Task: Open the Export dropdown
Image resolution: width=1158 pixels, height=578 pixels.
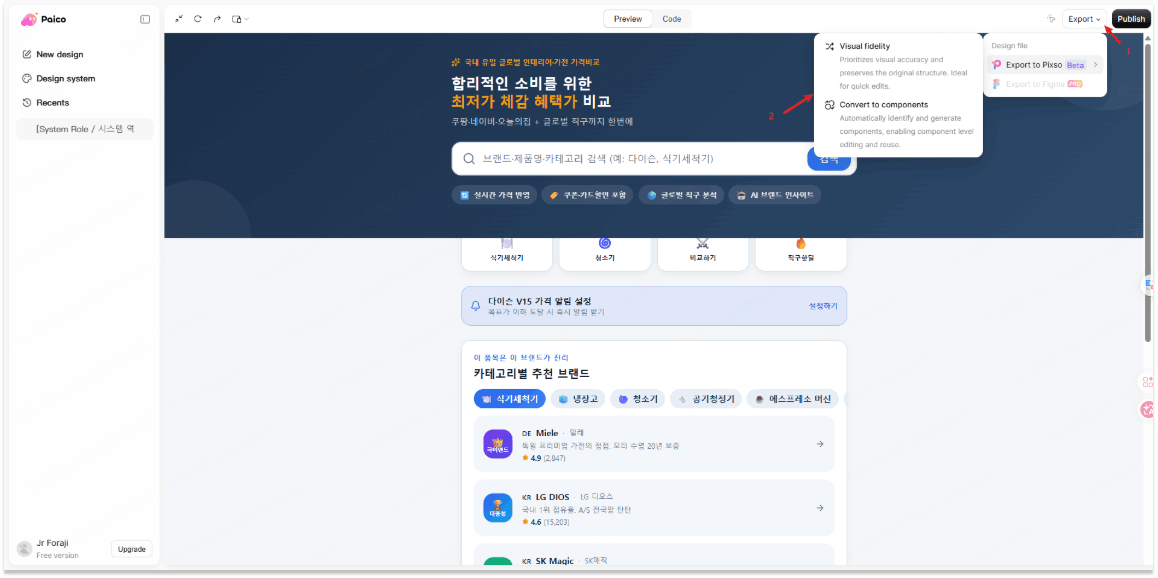Action: 1084,19
